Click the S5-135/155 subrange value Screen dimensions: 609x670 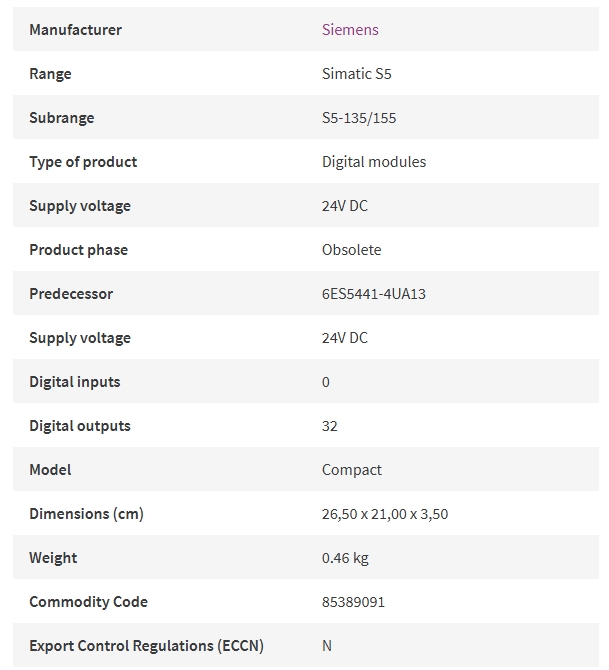(x=359, y=118)
